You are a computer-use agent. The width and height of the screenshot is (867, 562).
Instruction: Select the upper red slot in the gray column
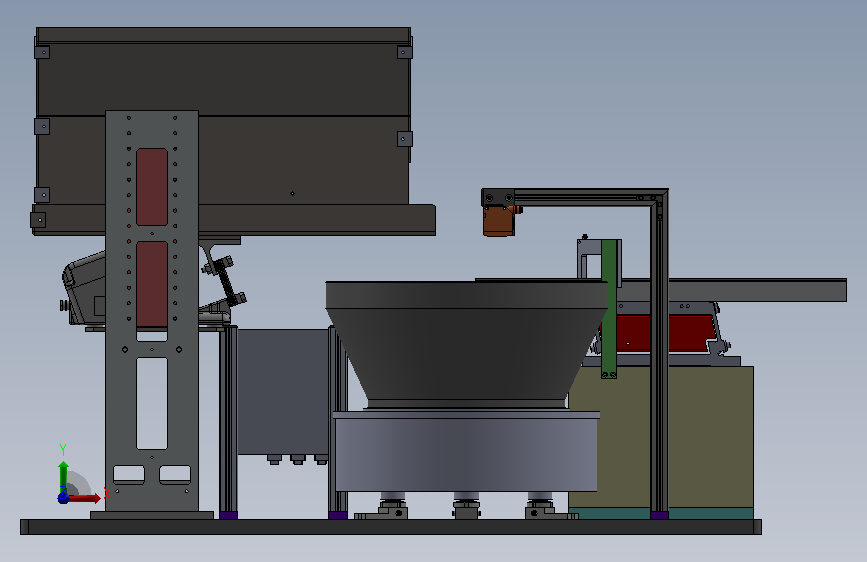[x=152, y=187]
